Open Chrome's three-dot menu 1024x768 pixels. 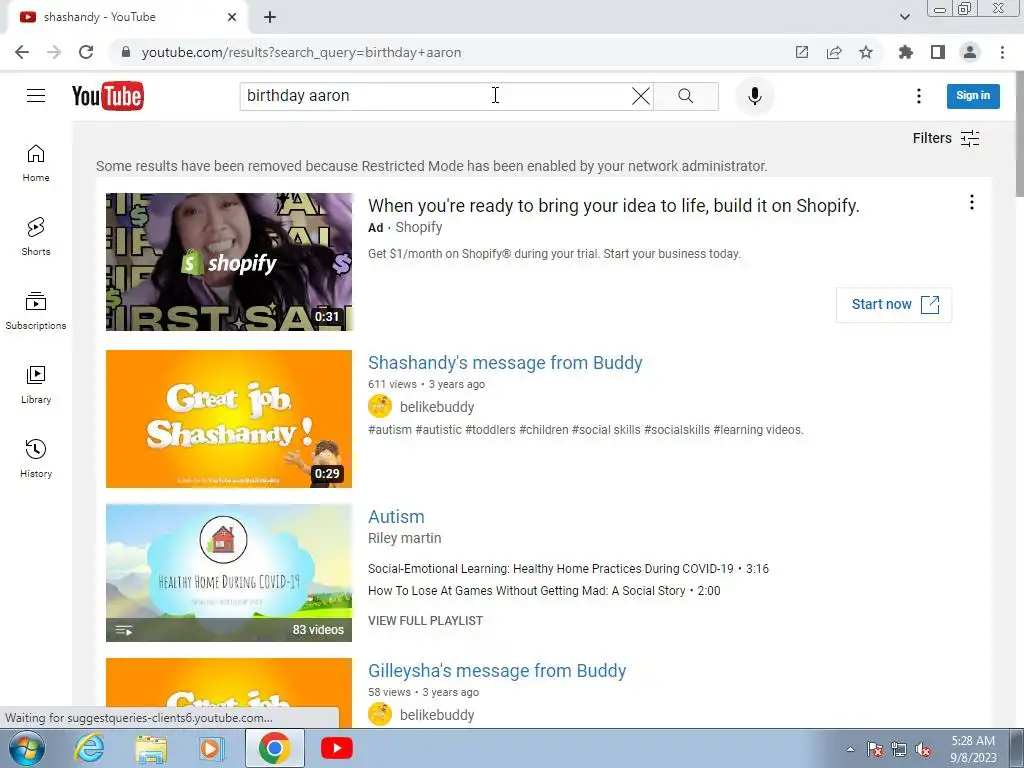coord(1002,52)
